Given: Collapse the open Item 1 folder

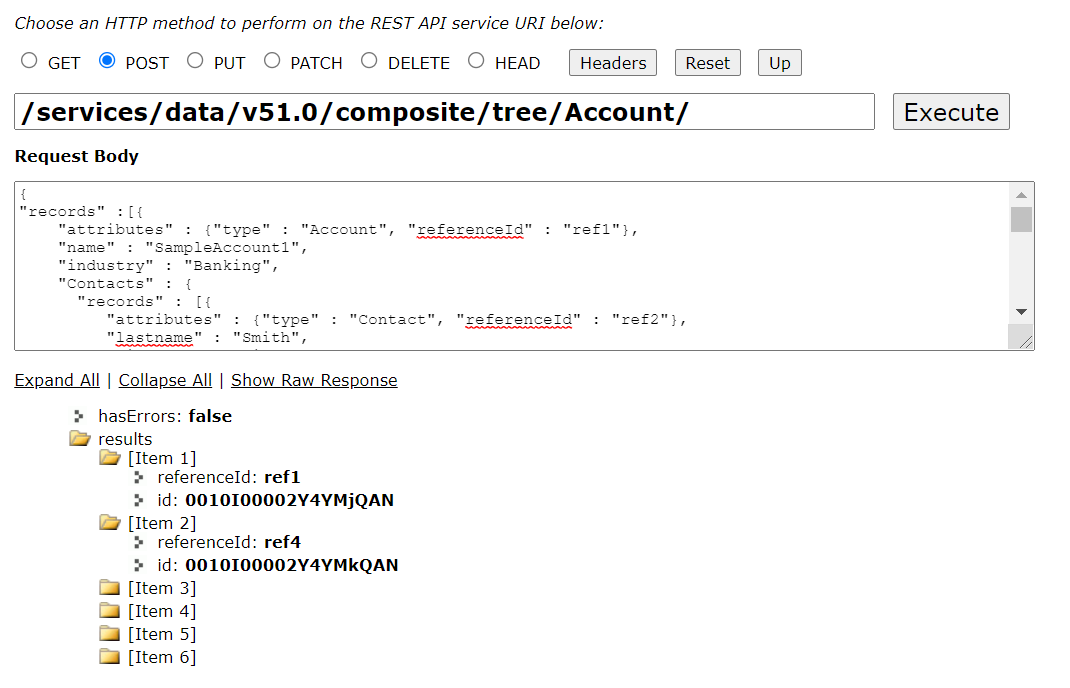Looking at the screenshot, I should 110,457.
